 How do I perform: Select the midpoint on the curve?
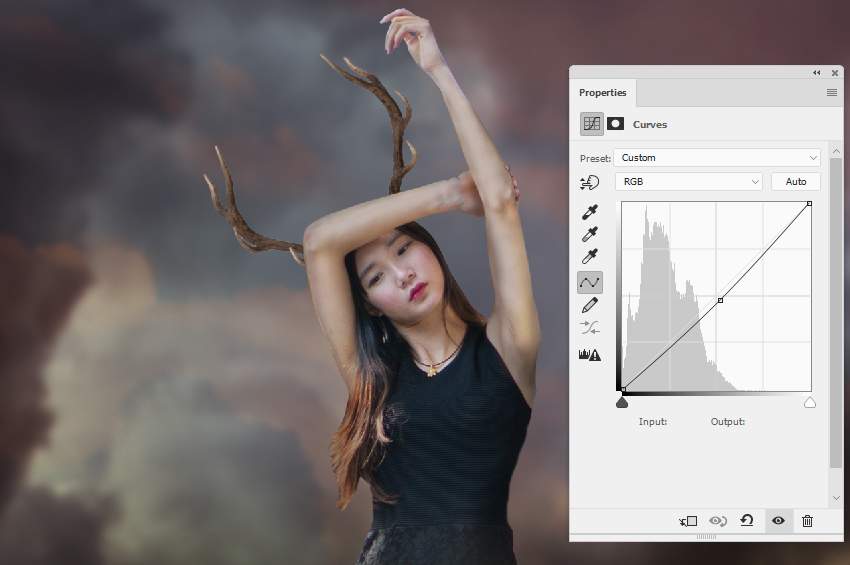[x=720, y=300]
